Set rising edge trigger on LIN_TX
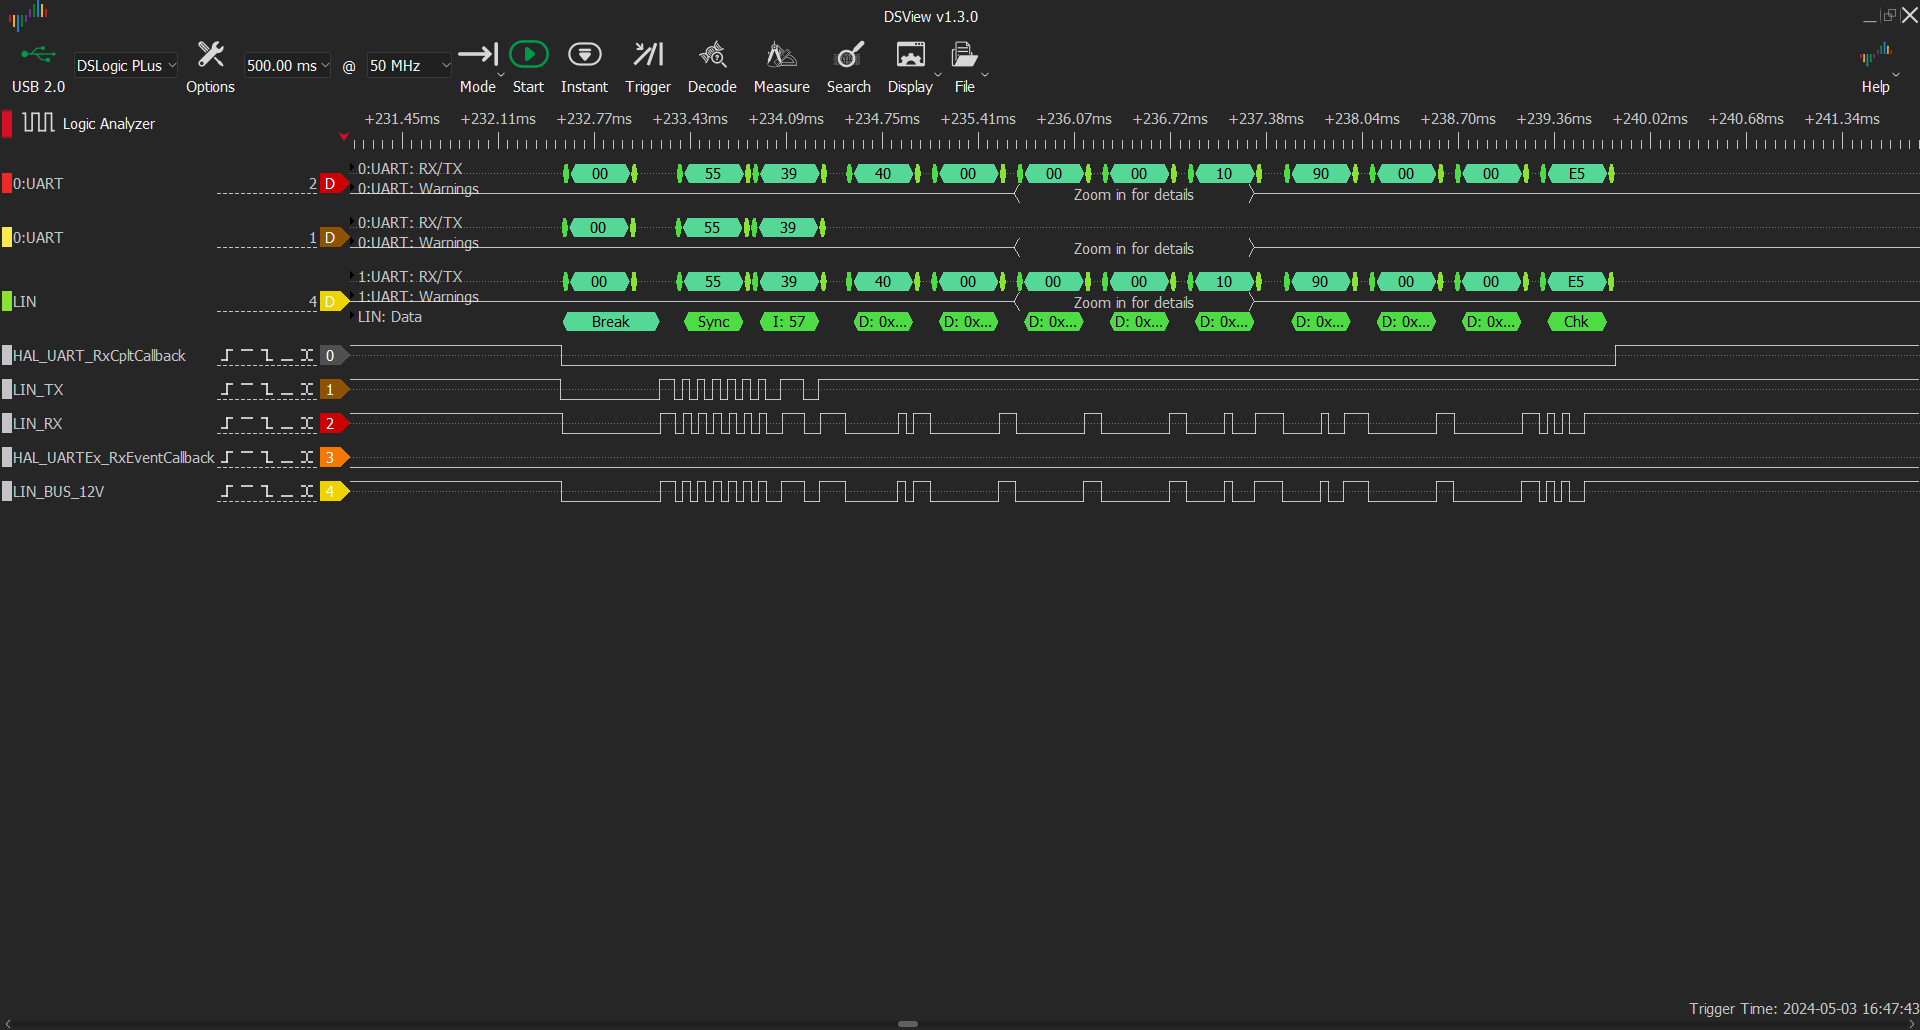The height and width of the screenshot is (1030, 1920). (x=227, y=389)
